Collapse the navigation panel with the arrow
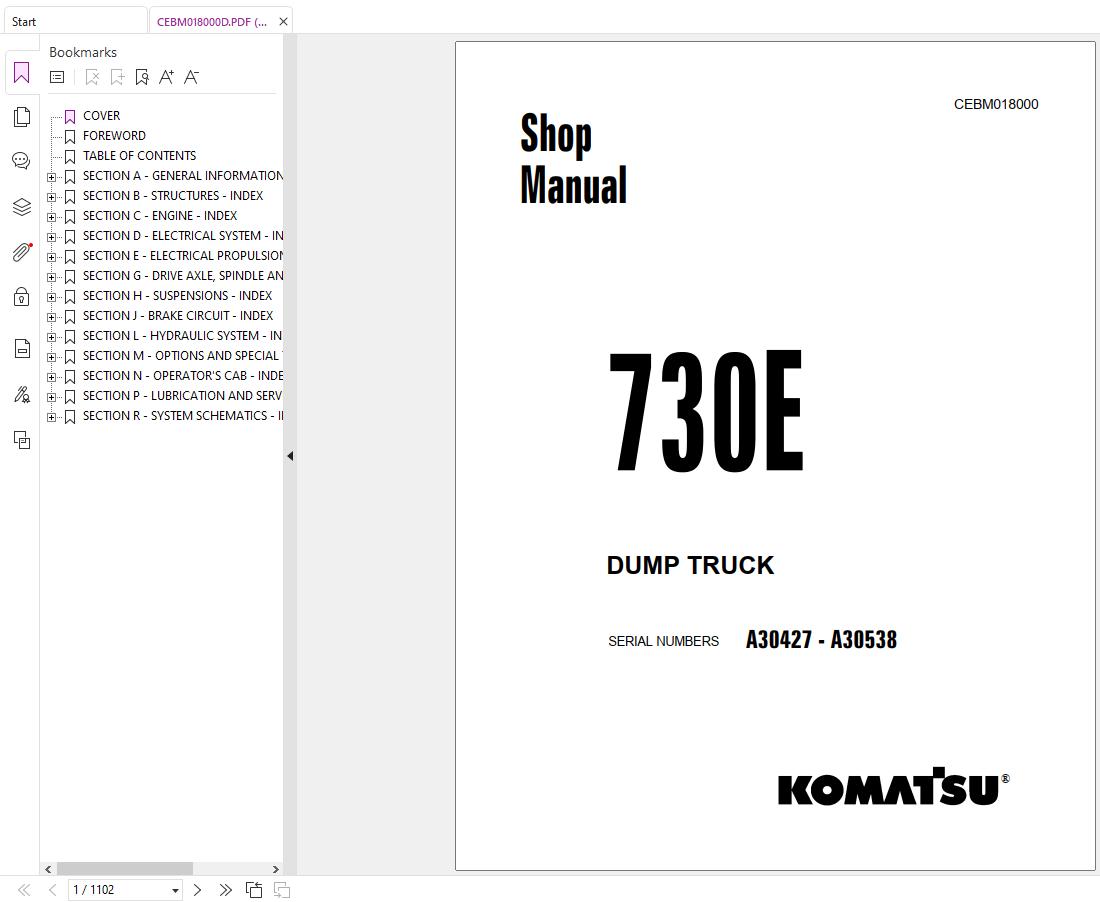 pos(290,456)
